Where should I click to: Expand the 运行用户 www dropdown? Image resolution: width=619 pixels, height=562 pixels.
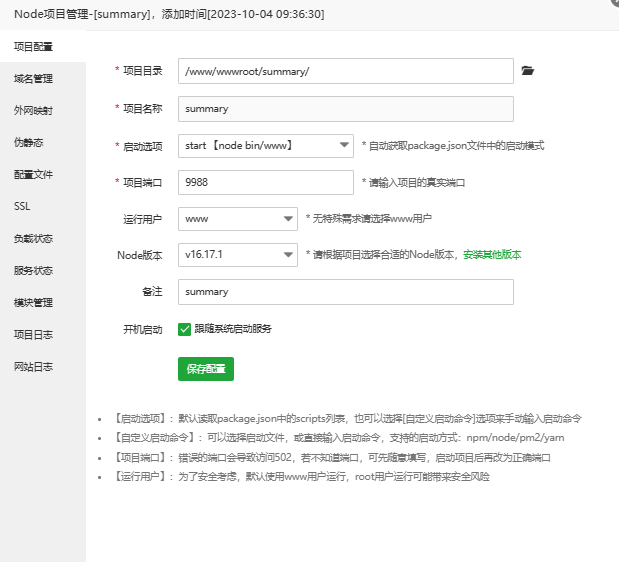tap(238, 219)
